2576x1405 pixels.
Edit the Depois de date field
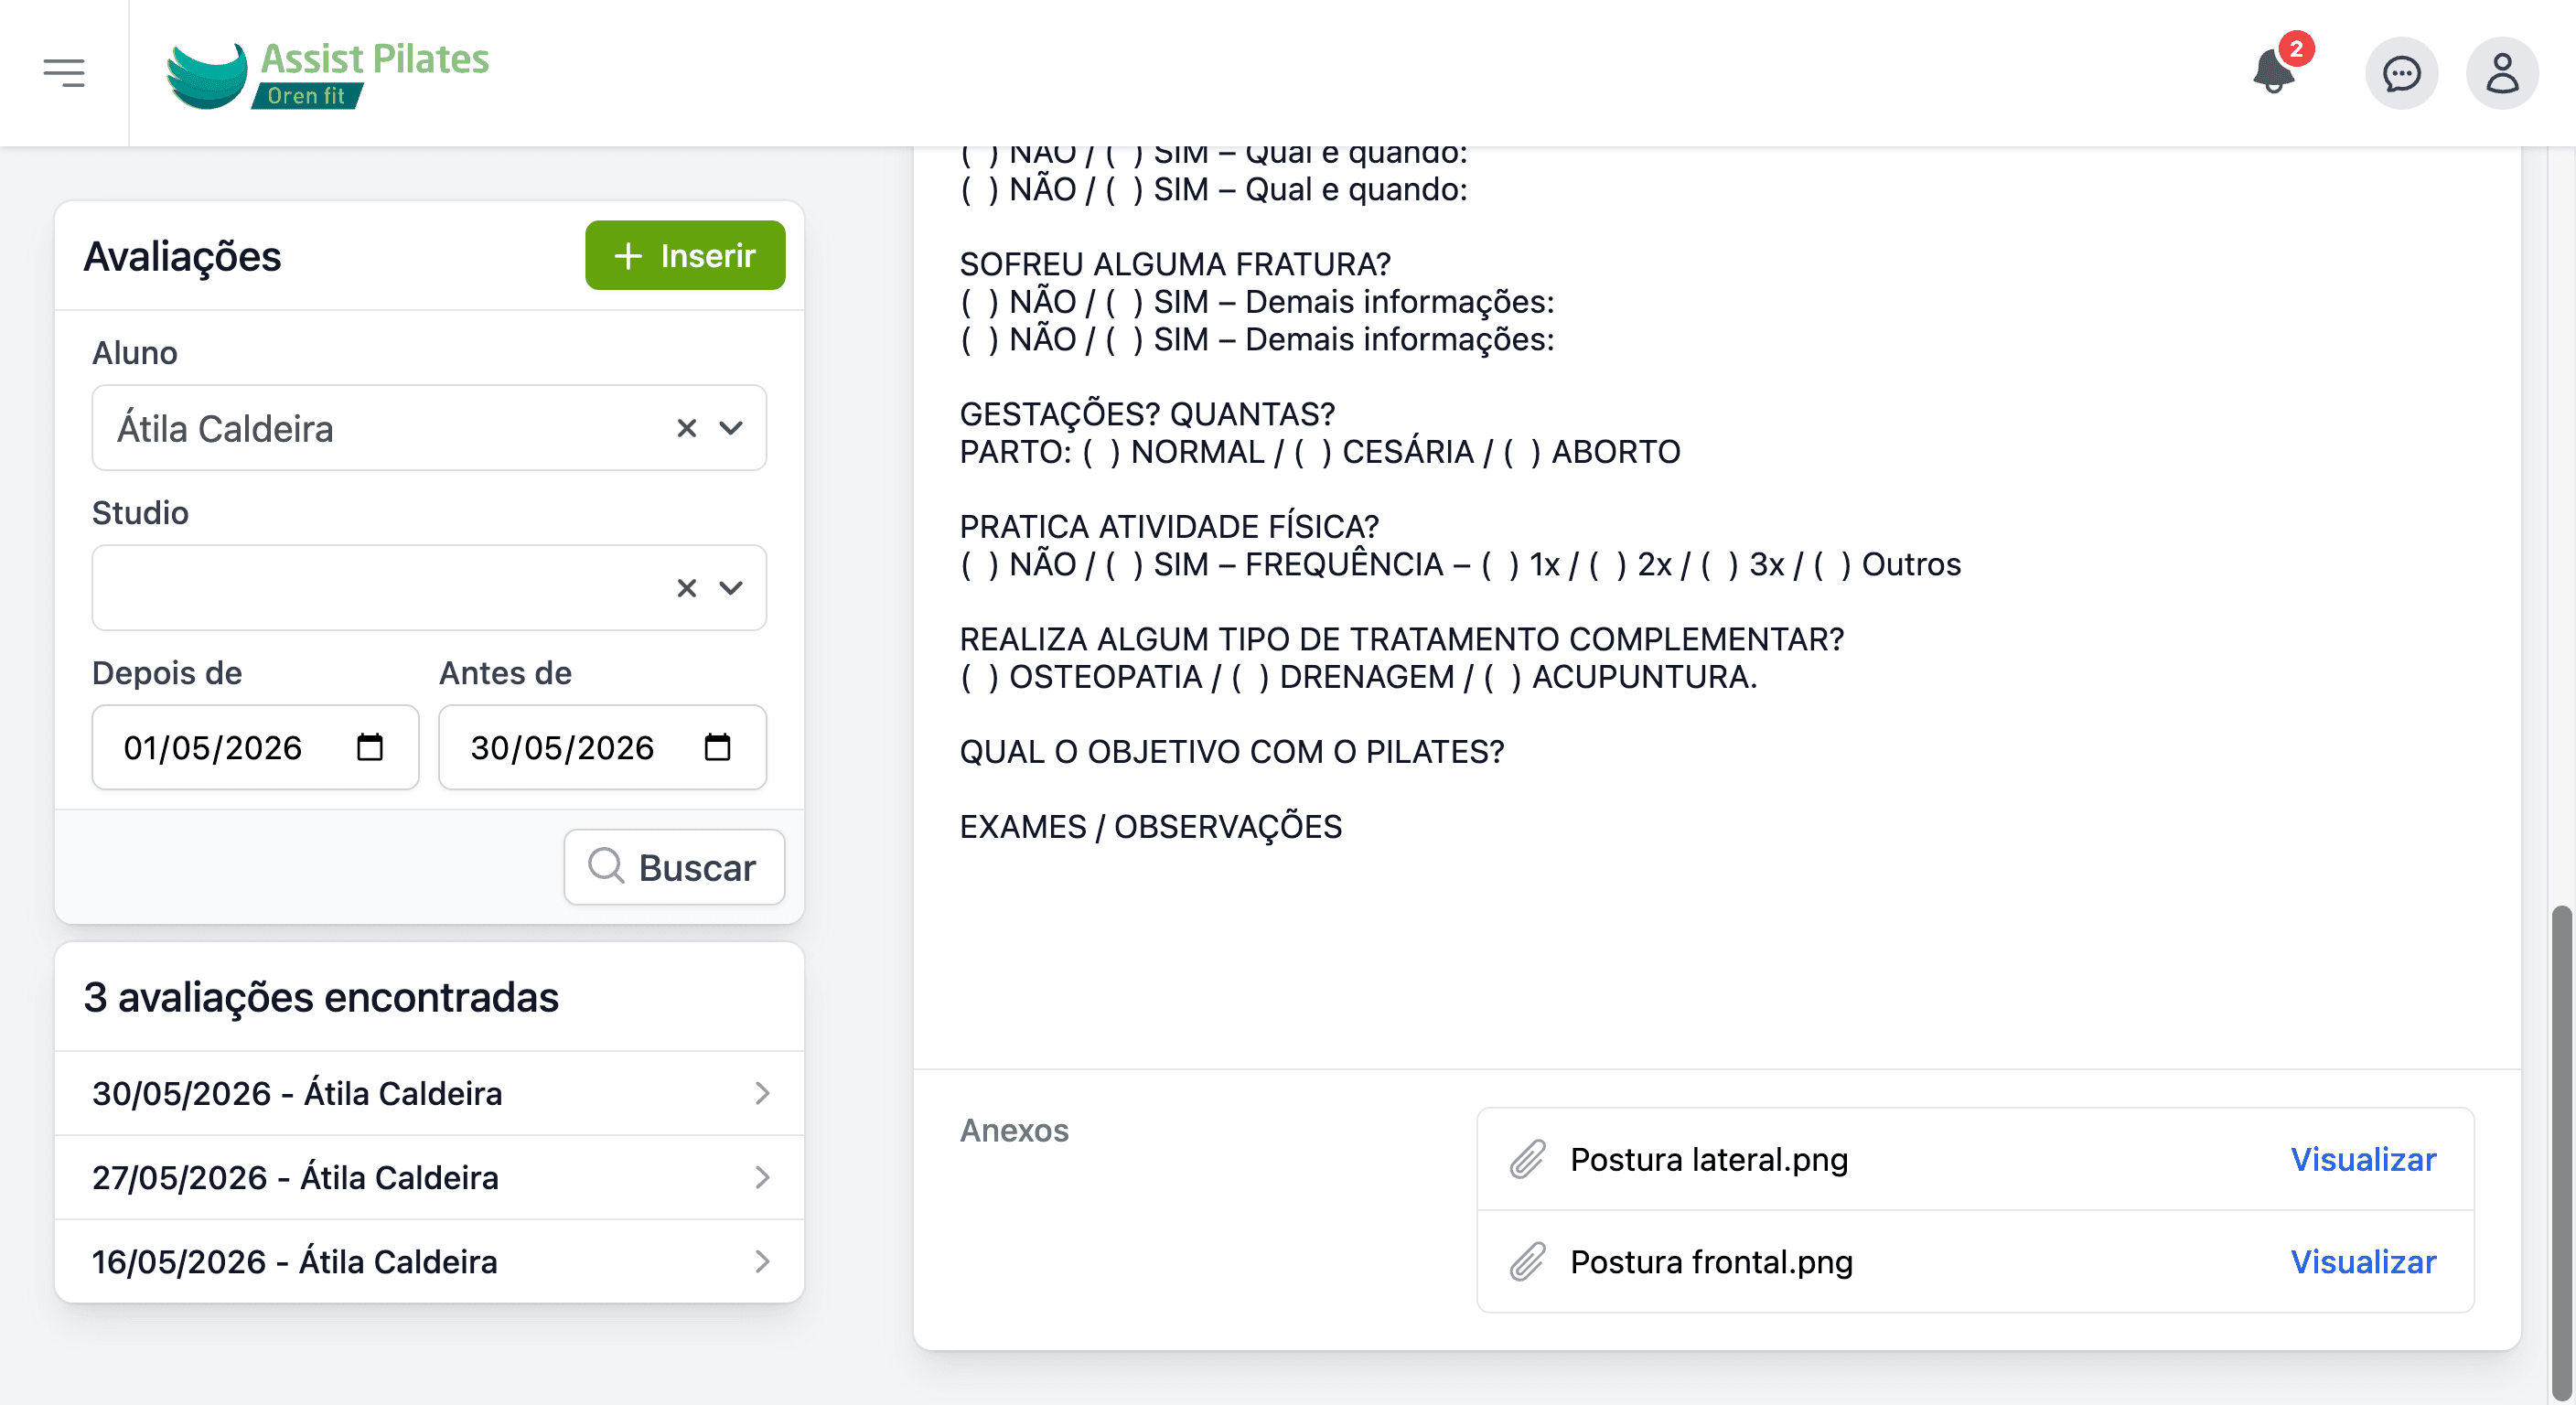pyautogui.click(x=255, y=747)
